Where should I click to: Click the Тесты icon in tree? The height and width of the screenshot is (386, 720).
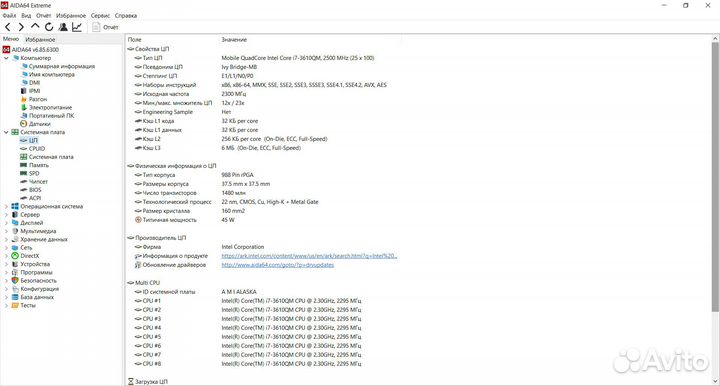pyautogui.click(x=15, y=306)
